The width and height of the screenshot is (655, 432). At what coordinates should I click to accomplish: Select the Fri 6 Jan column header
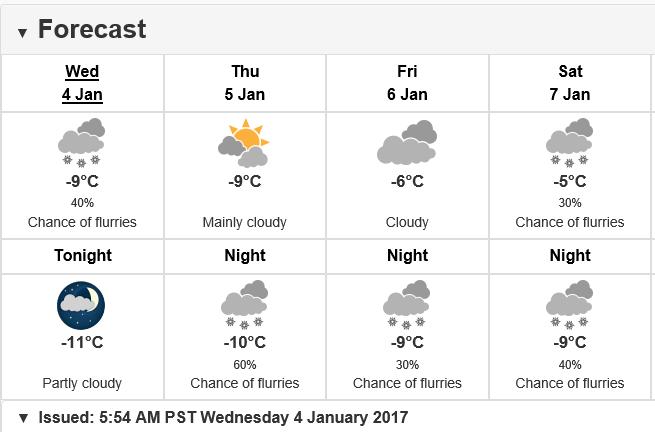click(x=407, y=83)
